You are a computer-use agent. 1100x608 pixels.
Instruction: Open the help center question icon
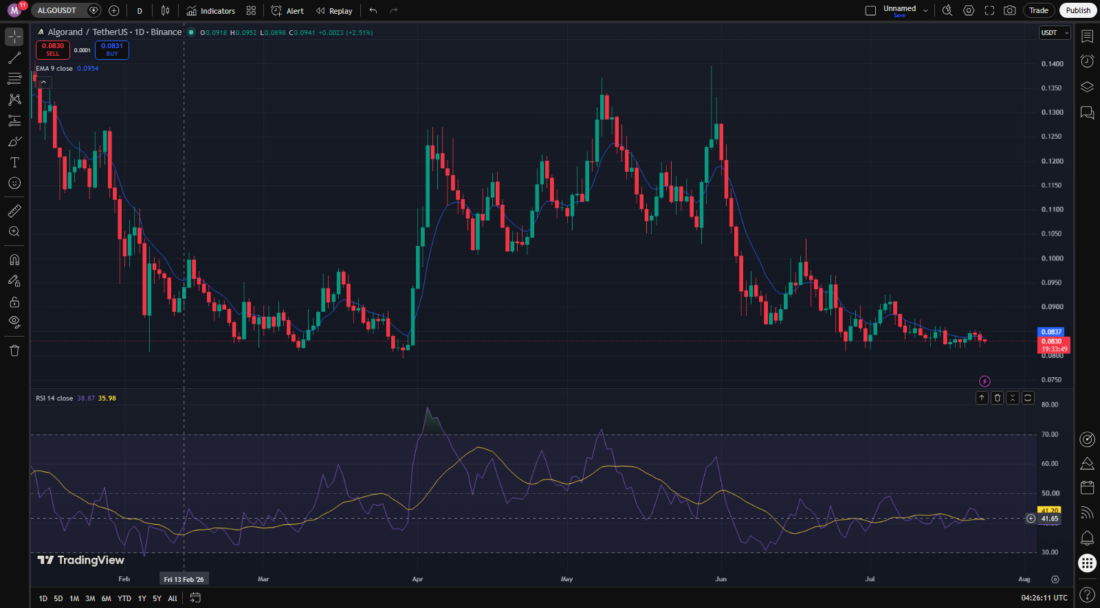coord(1087,594)
